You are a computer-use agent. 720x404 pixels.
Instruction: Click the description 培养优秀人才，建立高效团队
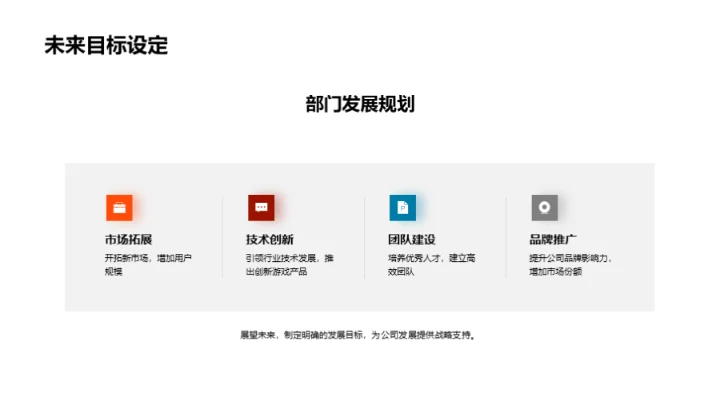click(432, 265)
